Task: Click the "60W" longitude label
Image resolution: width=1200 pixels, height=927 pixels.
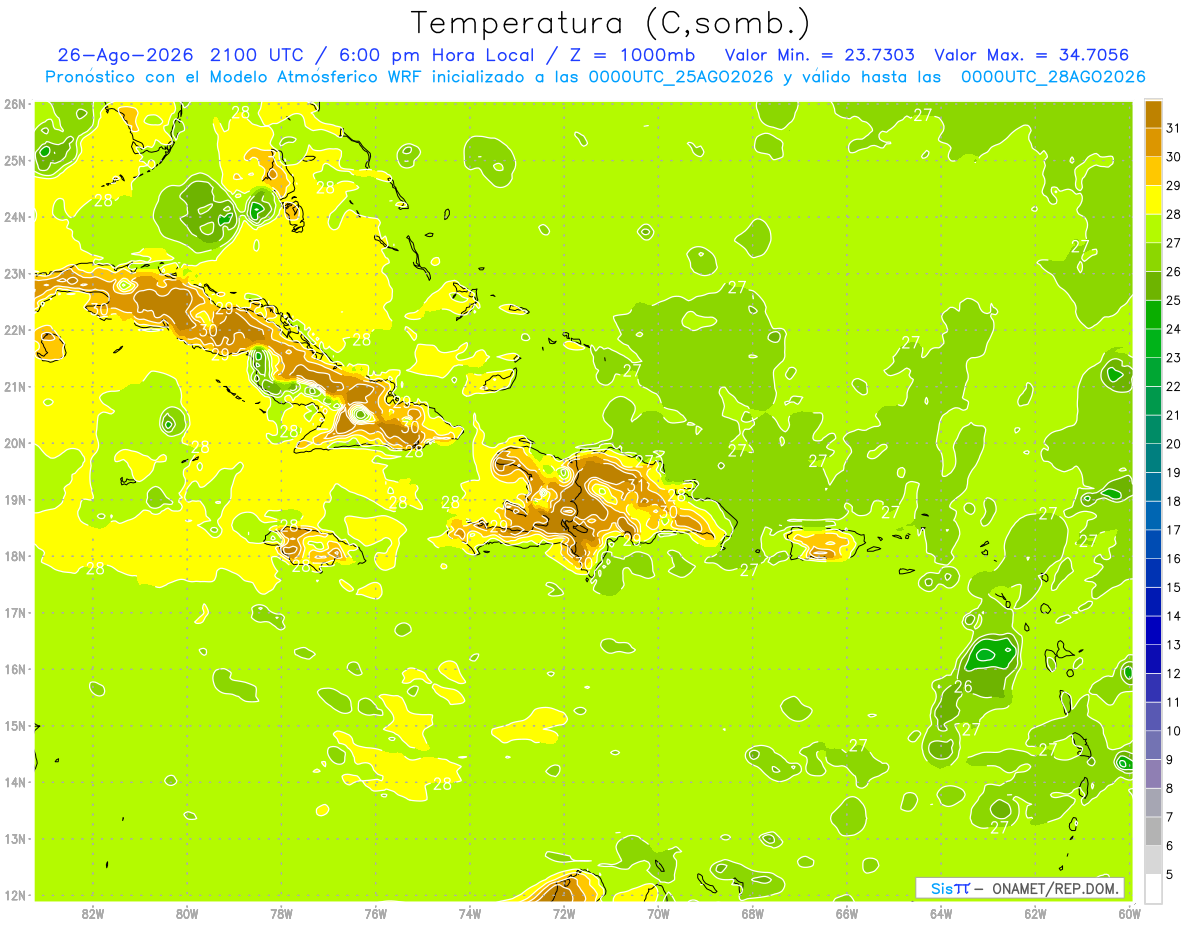Action: 1129,913
